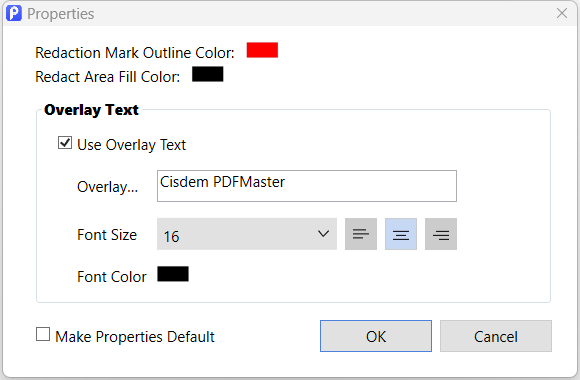
Task: Open the Font Size dropdown
Action: click(247, 234)
